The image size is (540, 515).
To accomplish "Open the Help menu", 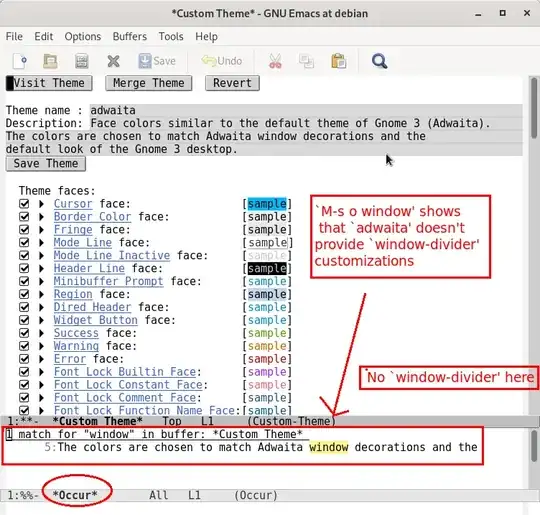I will (x=206, y=37).
